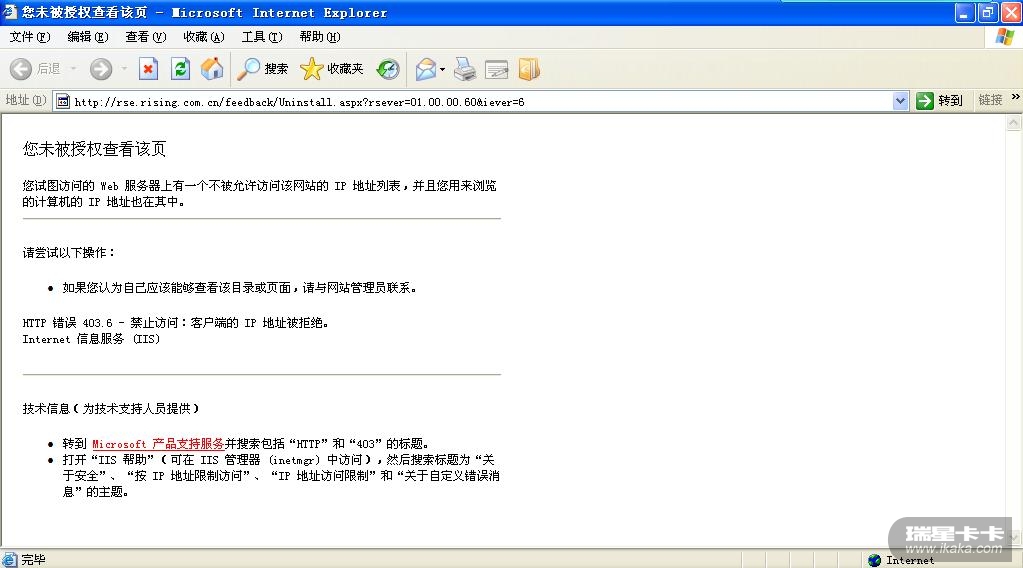Viewport: 1023px width, 568px height.
Task: Refresh the page with the refresh icon
Action: pyautogui.click(x=181, y=68)
